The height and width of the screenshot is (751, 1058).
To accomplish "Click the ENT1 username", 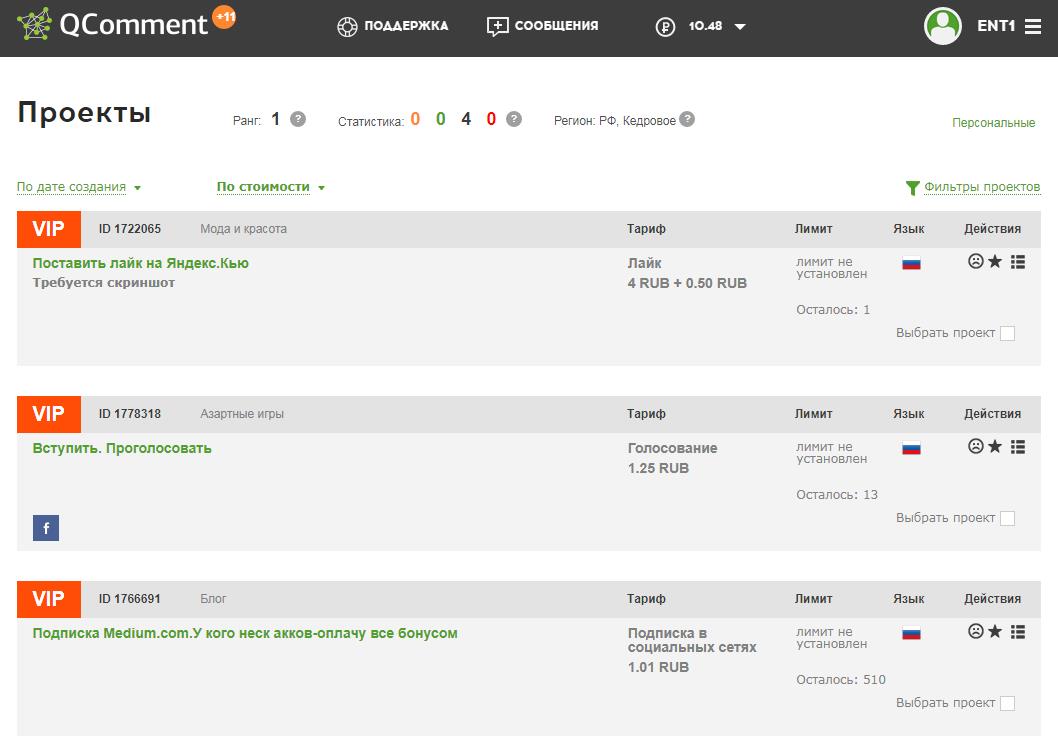I will 996,26.
